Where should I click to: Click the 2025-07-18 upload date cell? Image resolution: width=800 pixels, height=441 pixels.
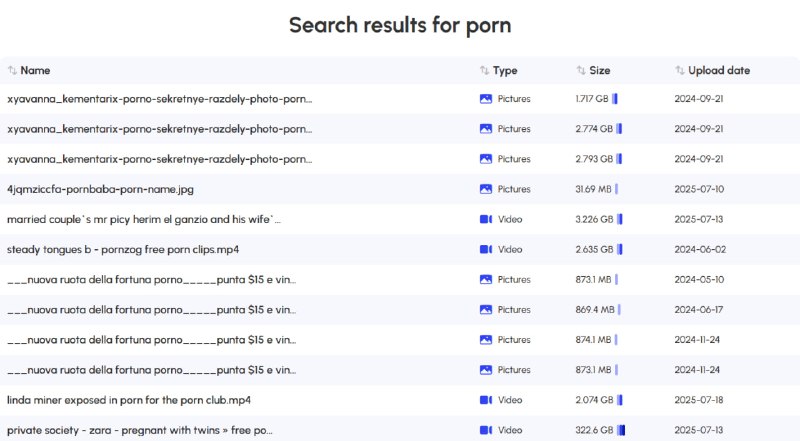(698, 400)
